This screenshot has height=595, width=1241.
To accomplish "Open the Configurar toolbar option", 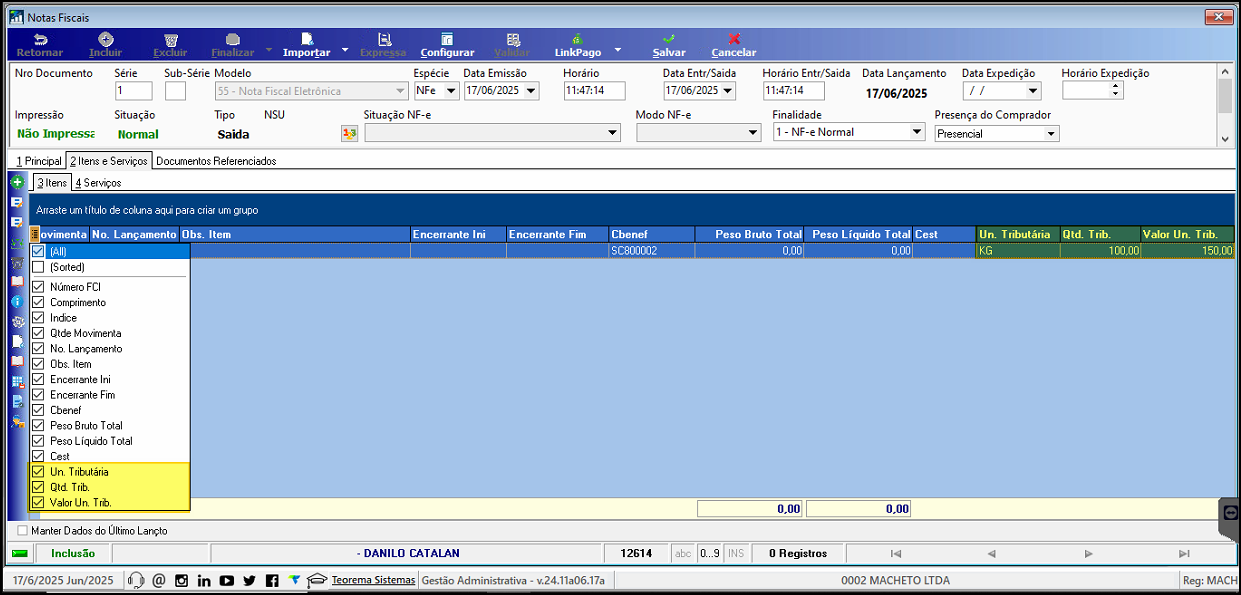I will [447, 45].
